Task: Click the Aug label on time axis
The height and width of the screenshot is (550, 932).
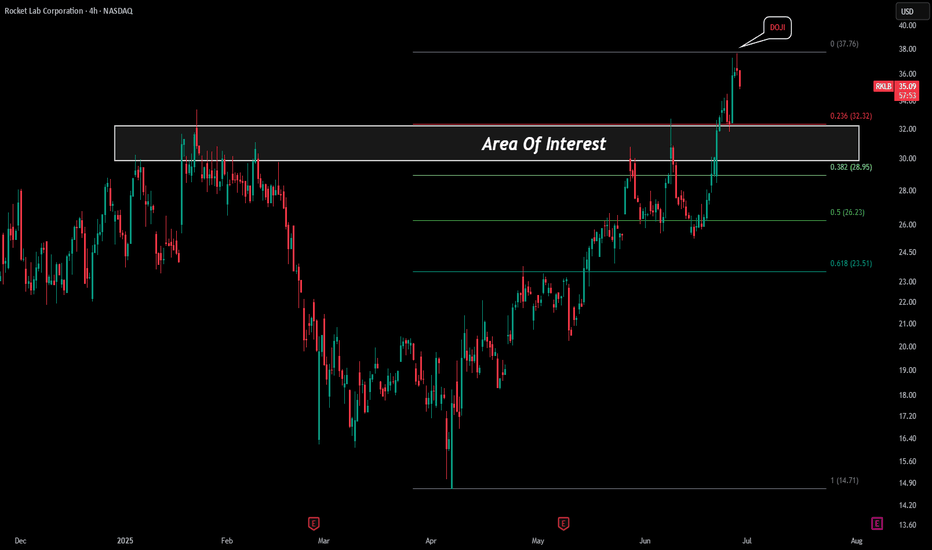Action: coord(857,541)
